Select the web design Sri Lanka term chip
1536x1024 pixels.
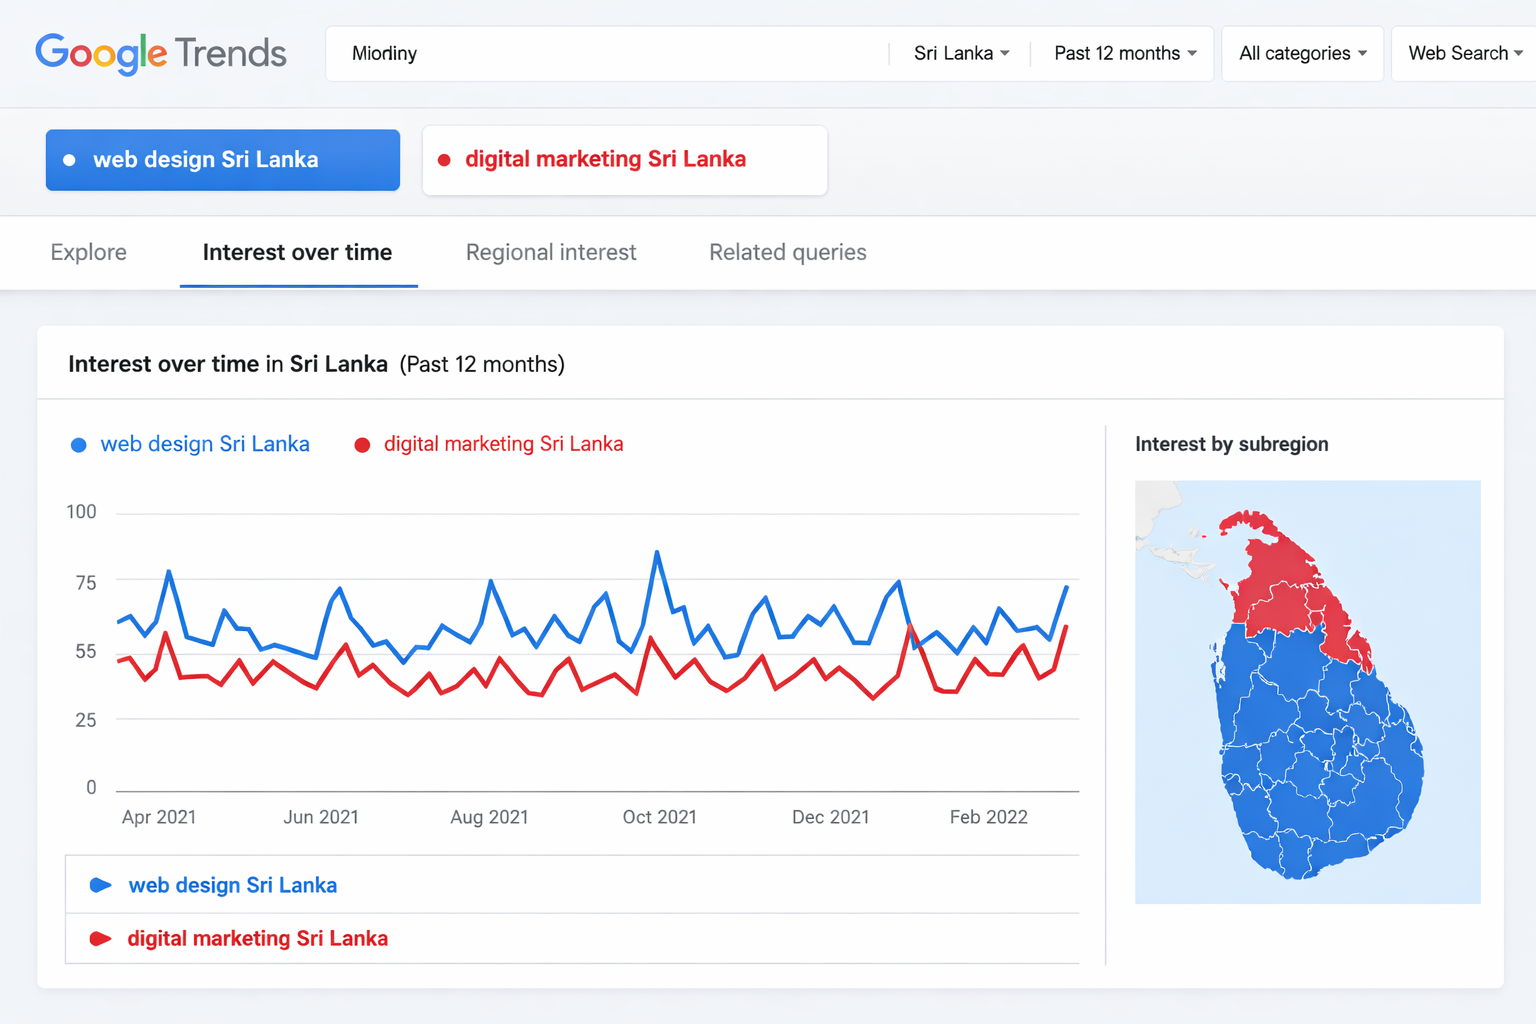click(x=223, y=160)
